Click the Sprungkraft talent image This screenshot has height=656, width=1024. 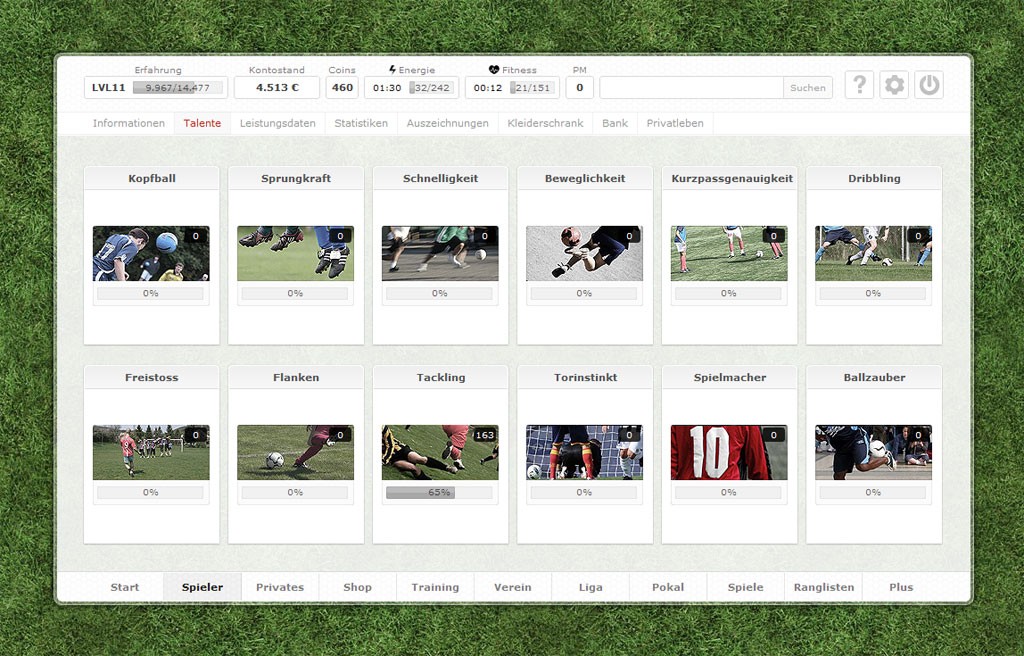[x=295, y=254]
